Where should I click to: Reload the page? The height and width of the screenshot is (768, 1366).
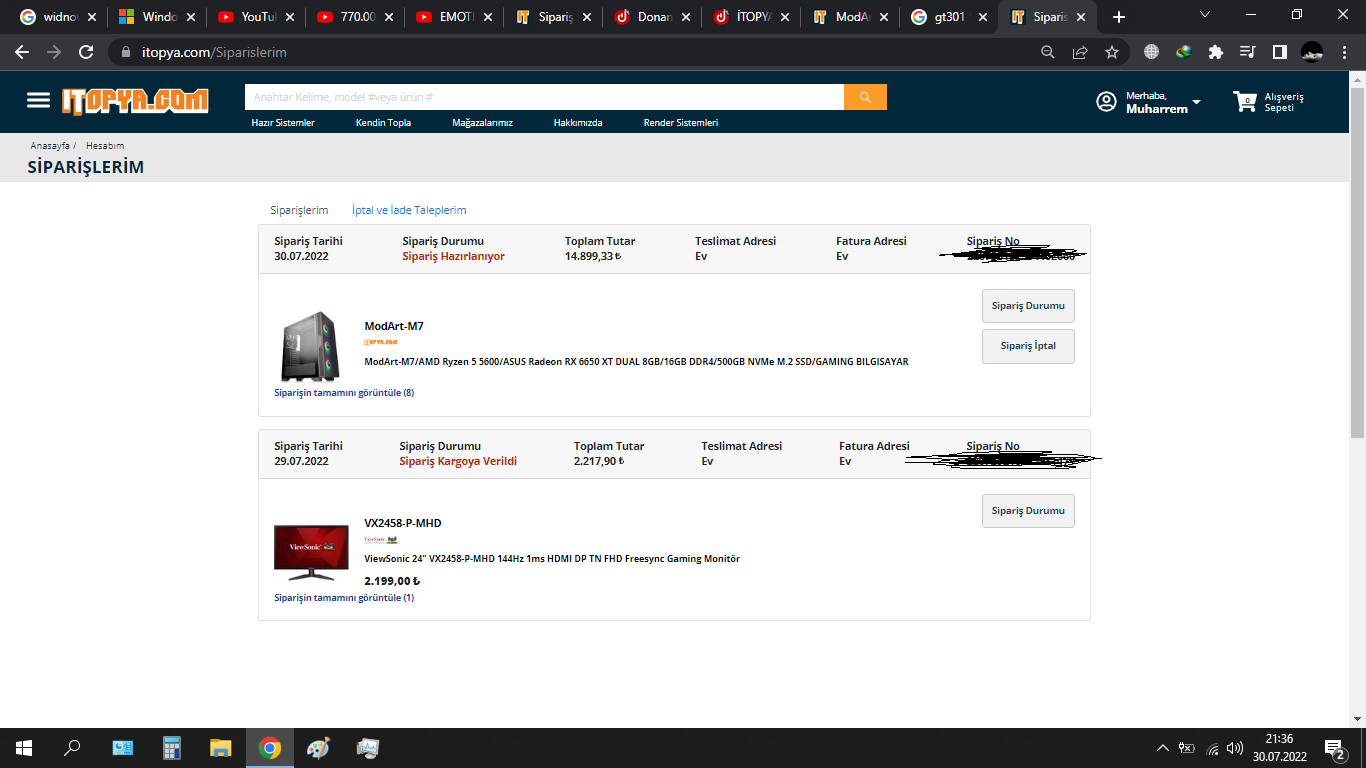point(86,52)
